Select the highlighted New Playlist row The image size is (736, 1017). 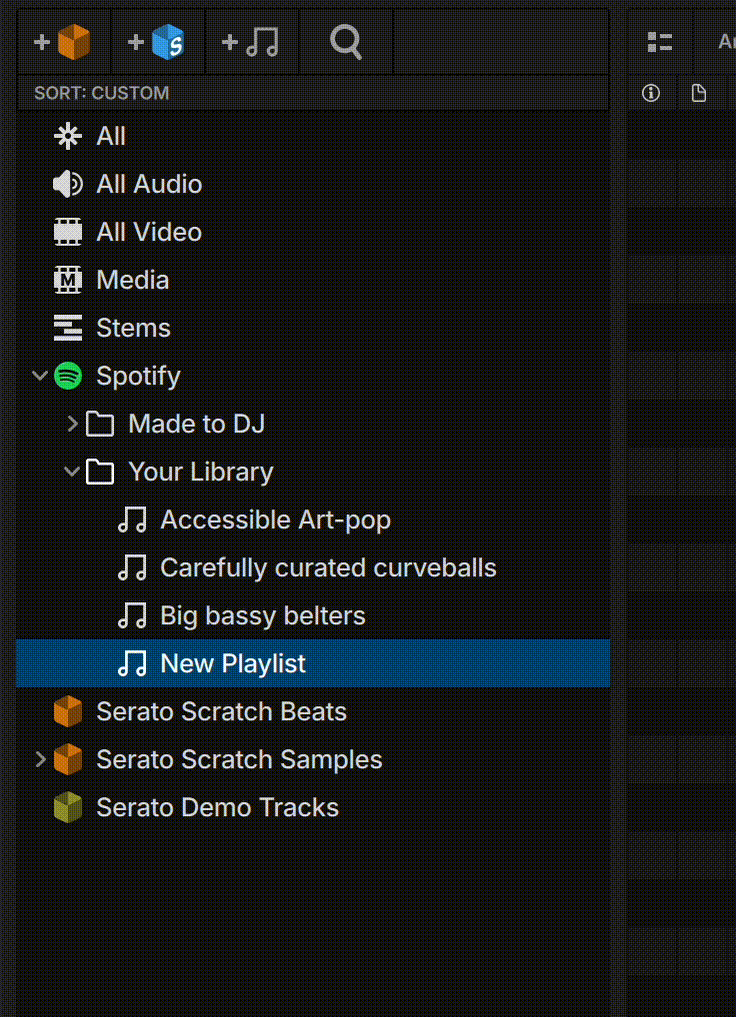[313, 664]
